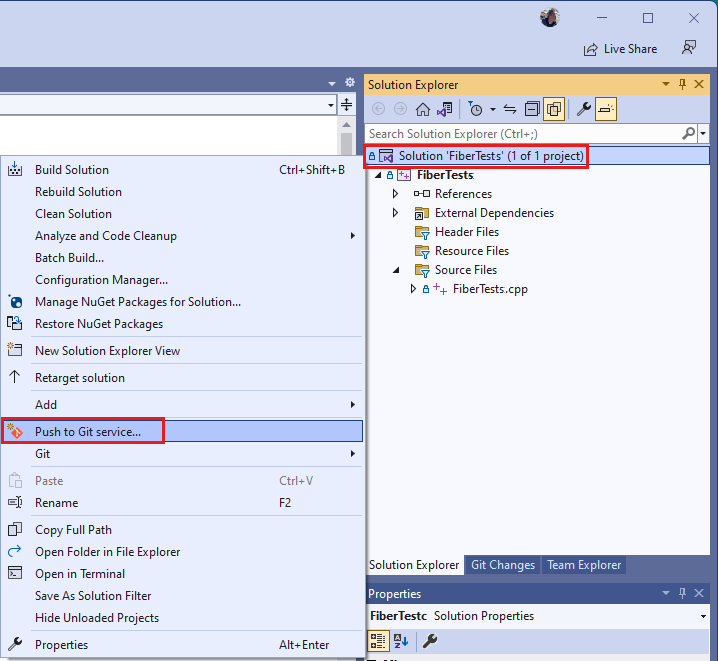Click the feedback person icon near Live Share
718x661 pixels.
pyautogui.click(x=689, y=48)
